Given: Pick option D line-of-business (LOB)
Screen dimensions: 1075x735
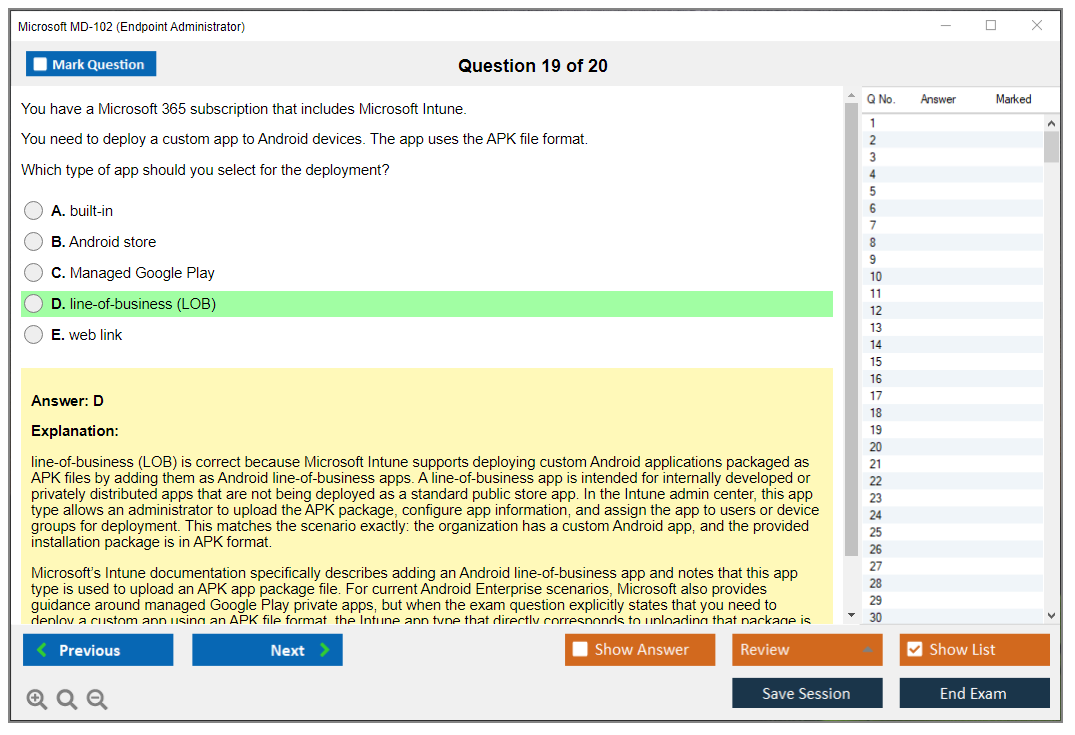Looking at the screenshot, I should [34, 303].
